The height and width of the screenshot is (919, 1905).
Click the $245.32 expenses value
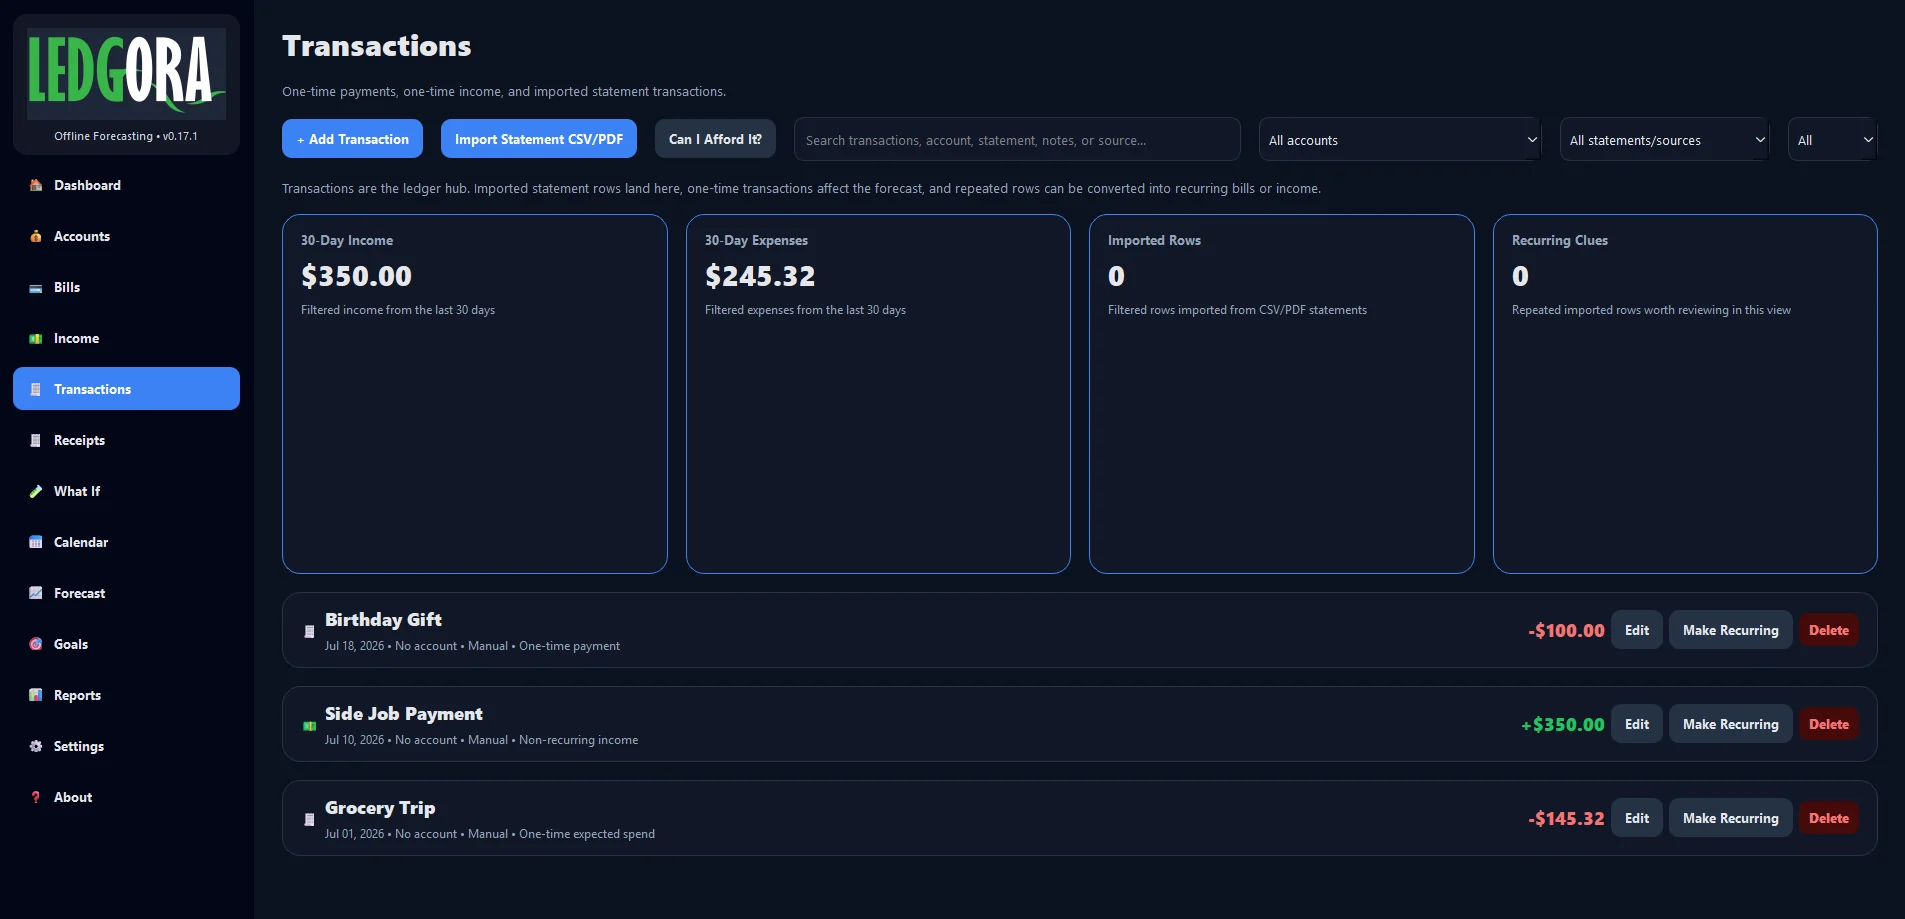(x=760, y=276)
